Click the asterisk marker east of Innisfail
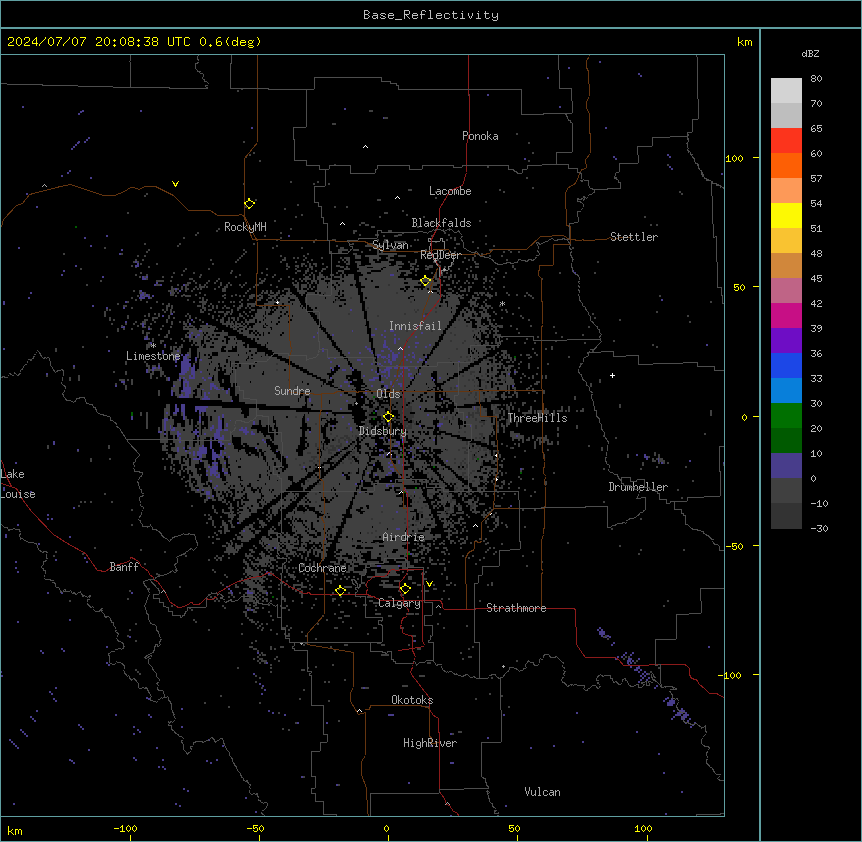 tap(502, 304)
